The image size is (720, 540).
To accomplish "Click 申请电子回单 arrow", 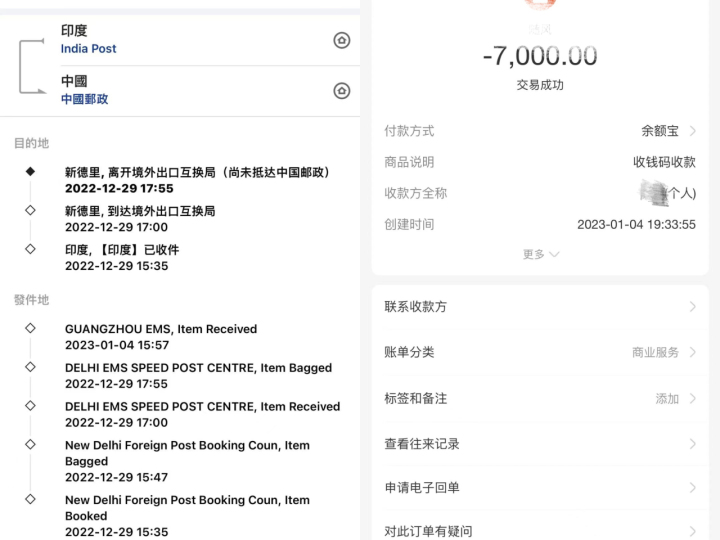I will [693, 488].
